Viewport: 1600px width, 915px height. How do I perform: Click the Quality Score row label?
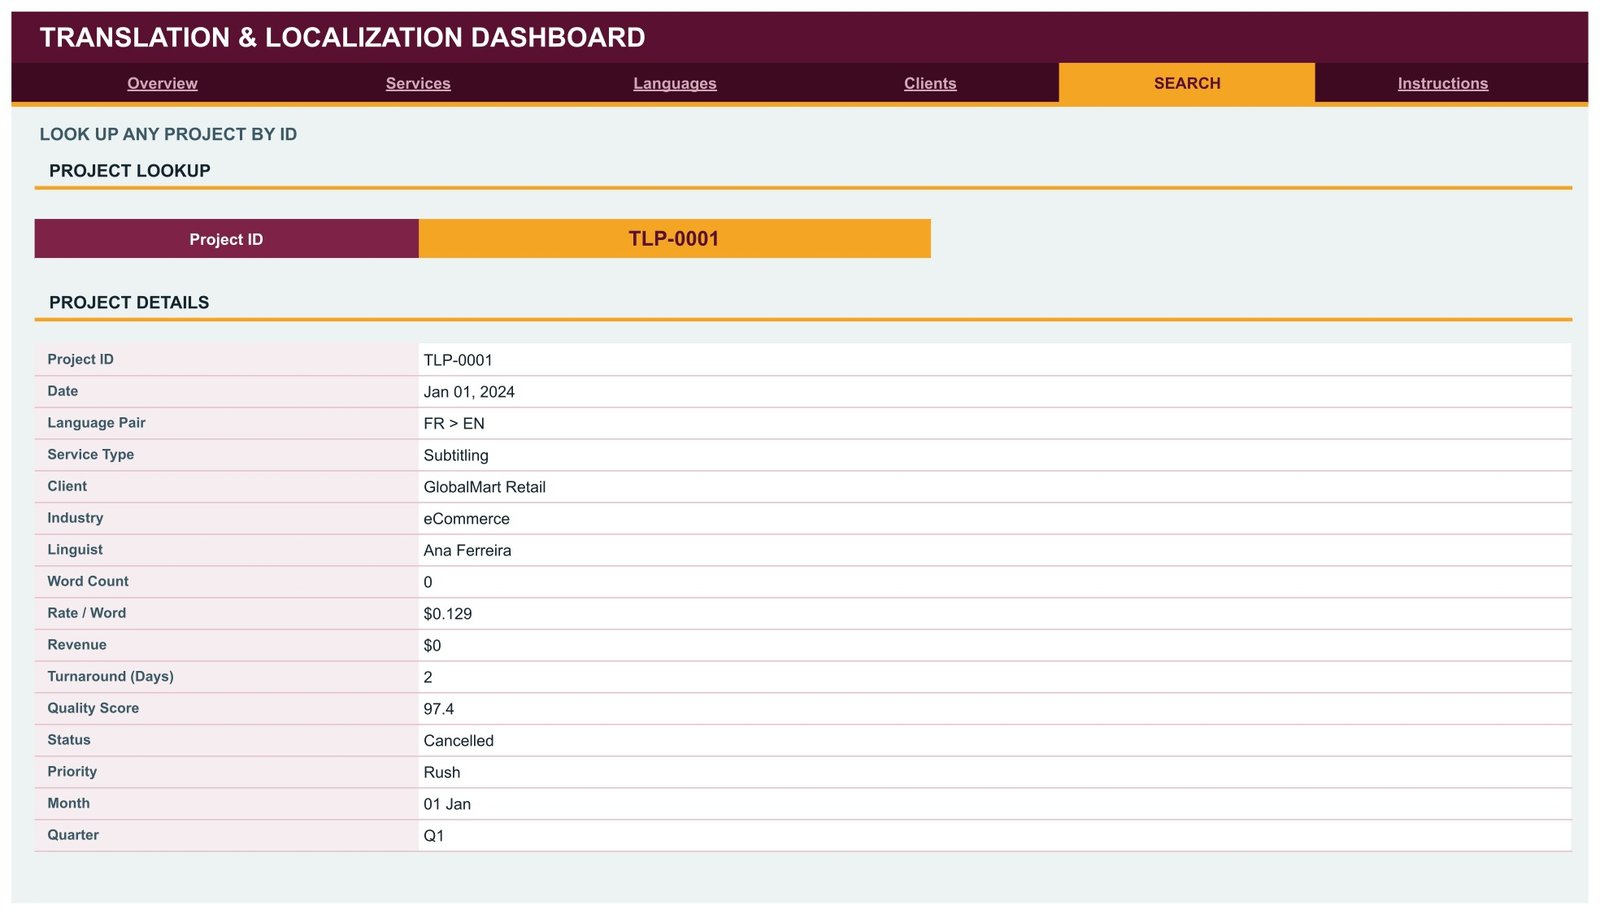[93, 708]
